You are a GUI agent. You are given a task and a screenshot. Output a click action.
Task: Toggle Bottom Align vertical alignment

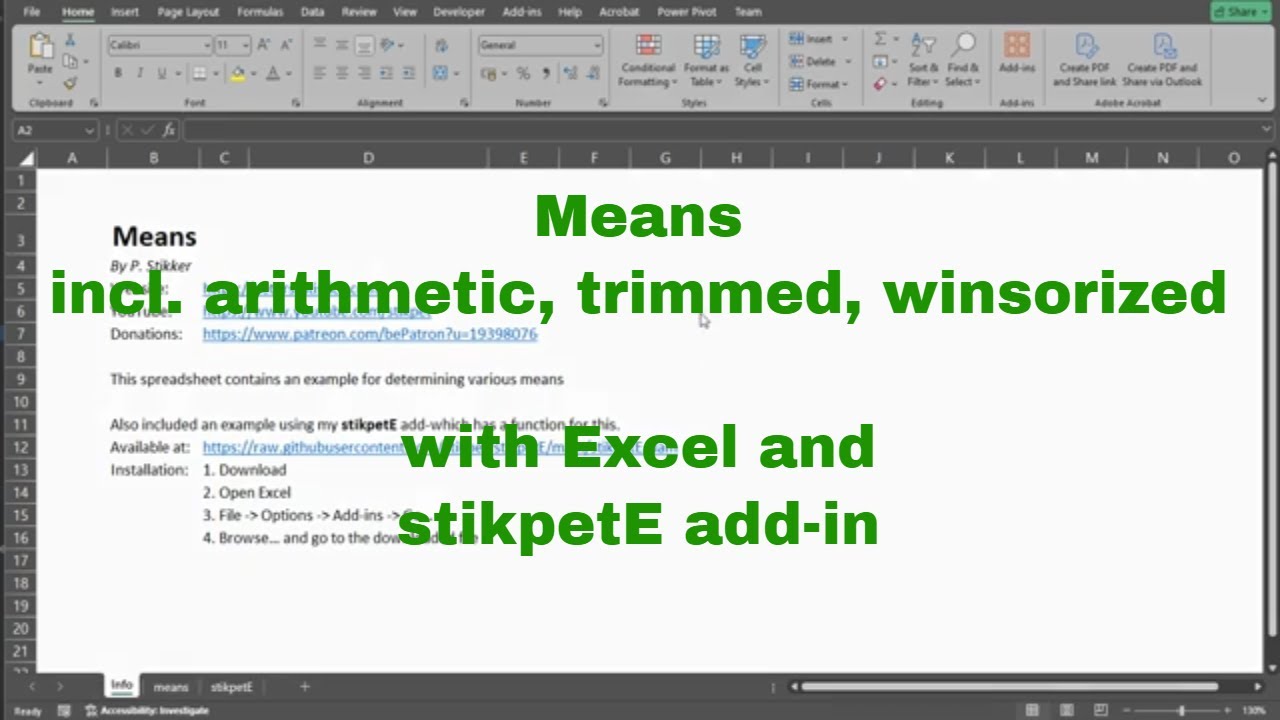(x=364, y=45)
